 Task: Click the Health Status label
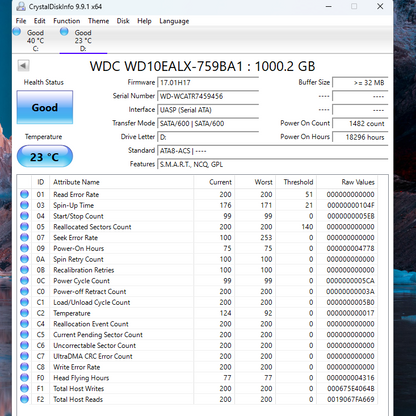(44, 82)
